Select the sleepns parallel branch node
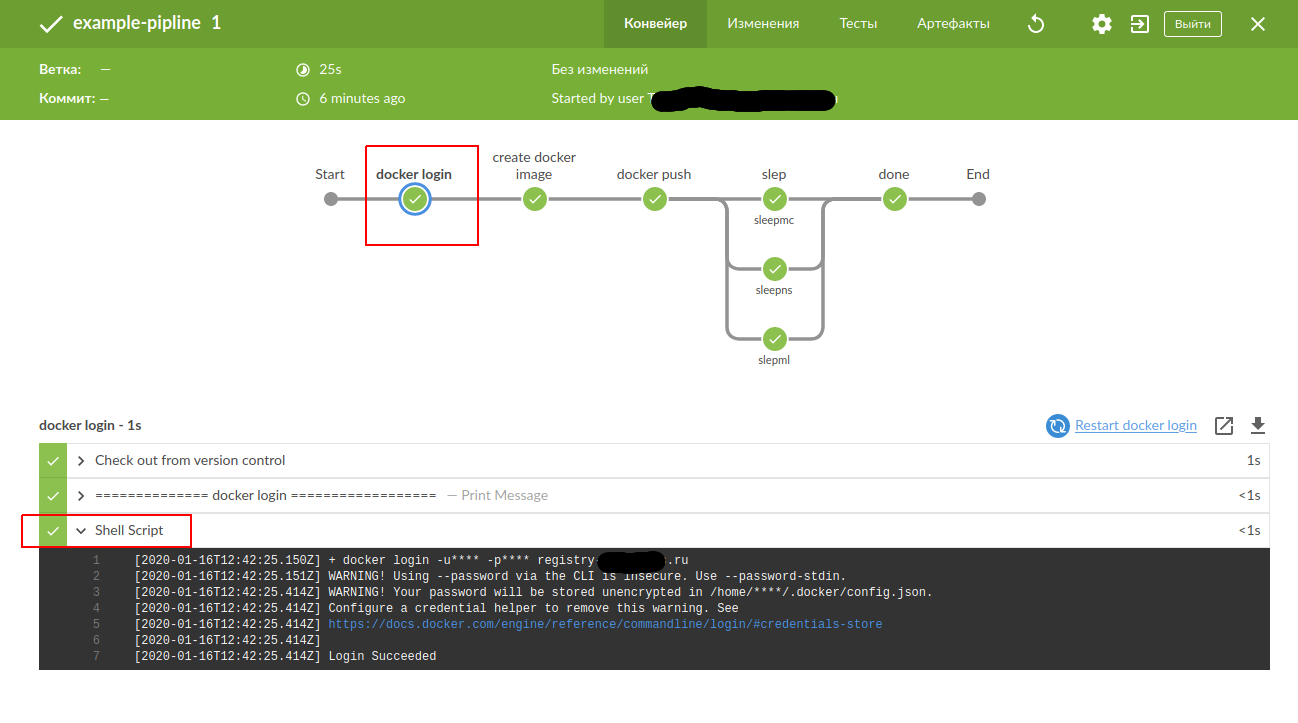Image resolution: width=1298 pixels, height=723 pixels. 774,269
